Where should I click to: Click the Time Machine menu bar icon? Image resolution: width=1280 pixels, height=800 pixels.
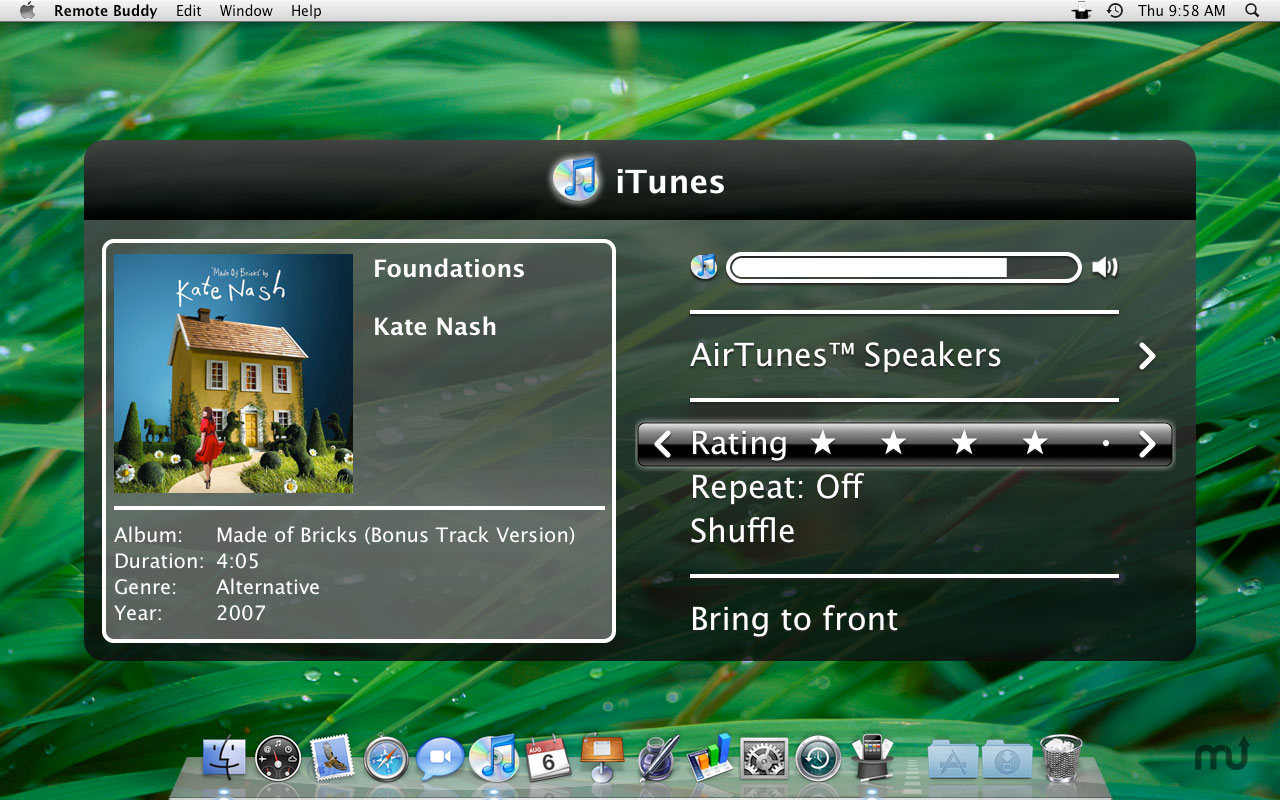click(x=1115, y=11)
